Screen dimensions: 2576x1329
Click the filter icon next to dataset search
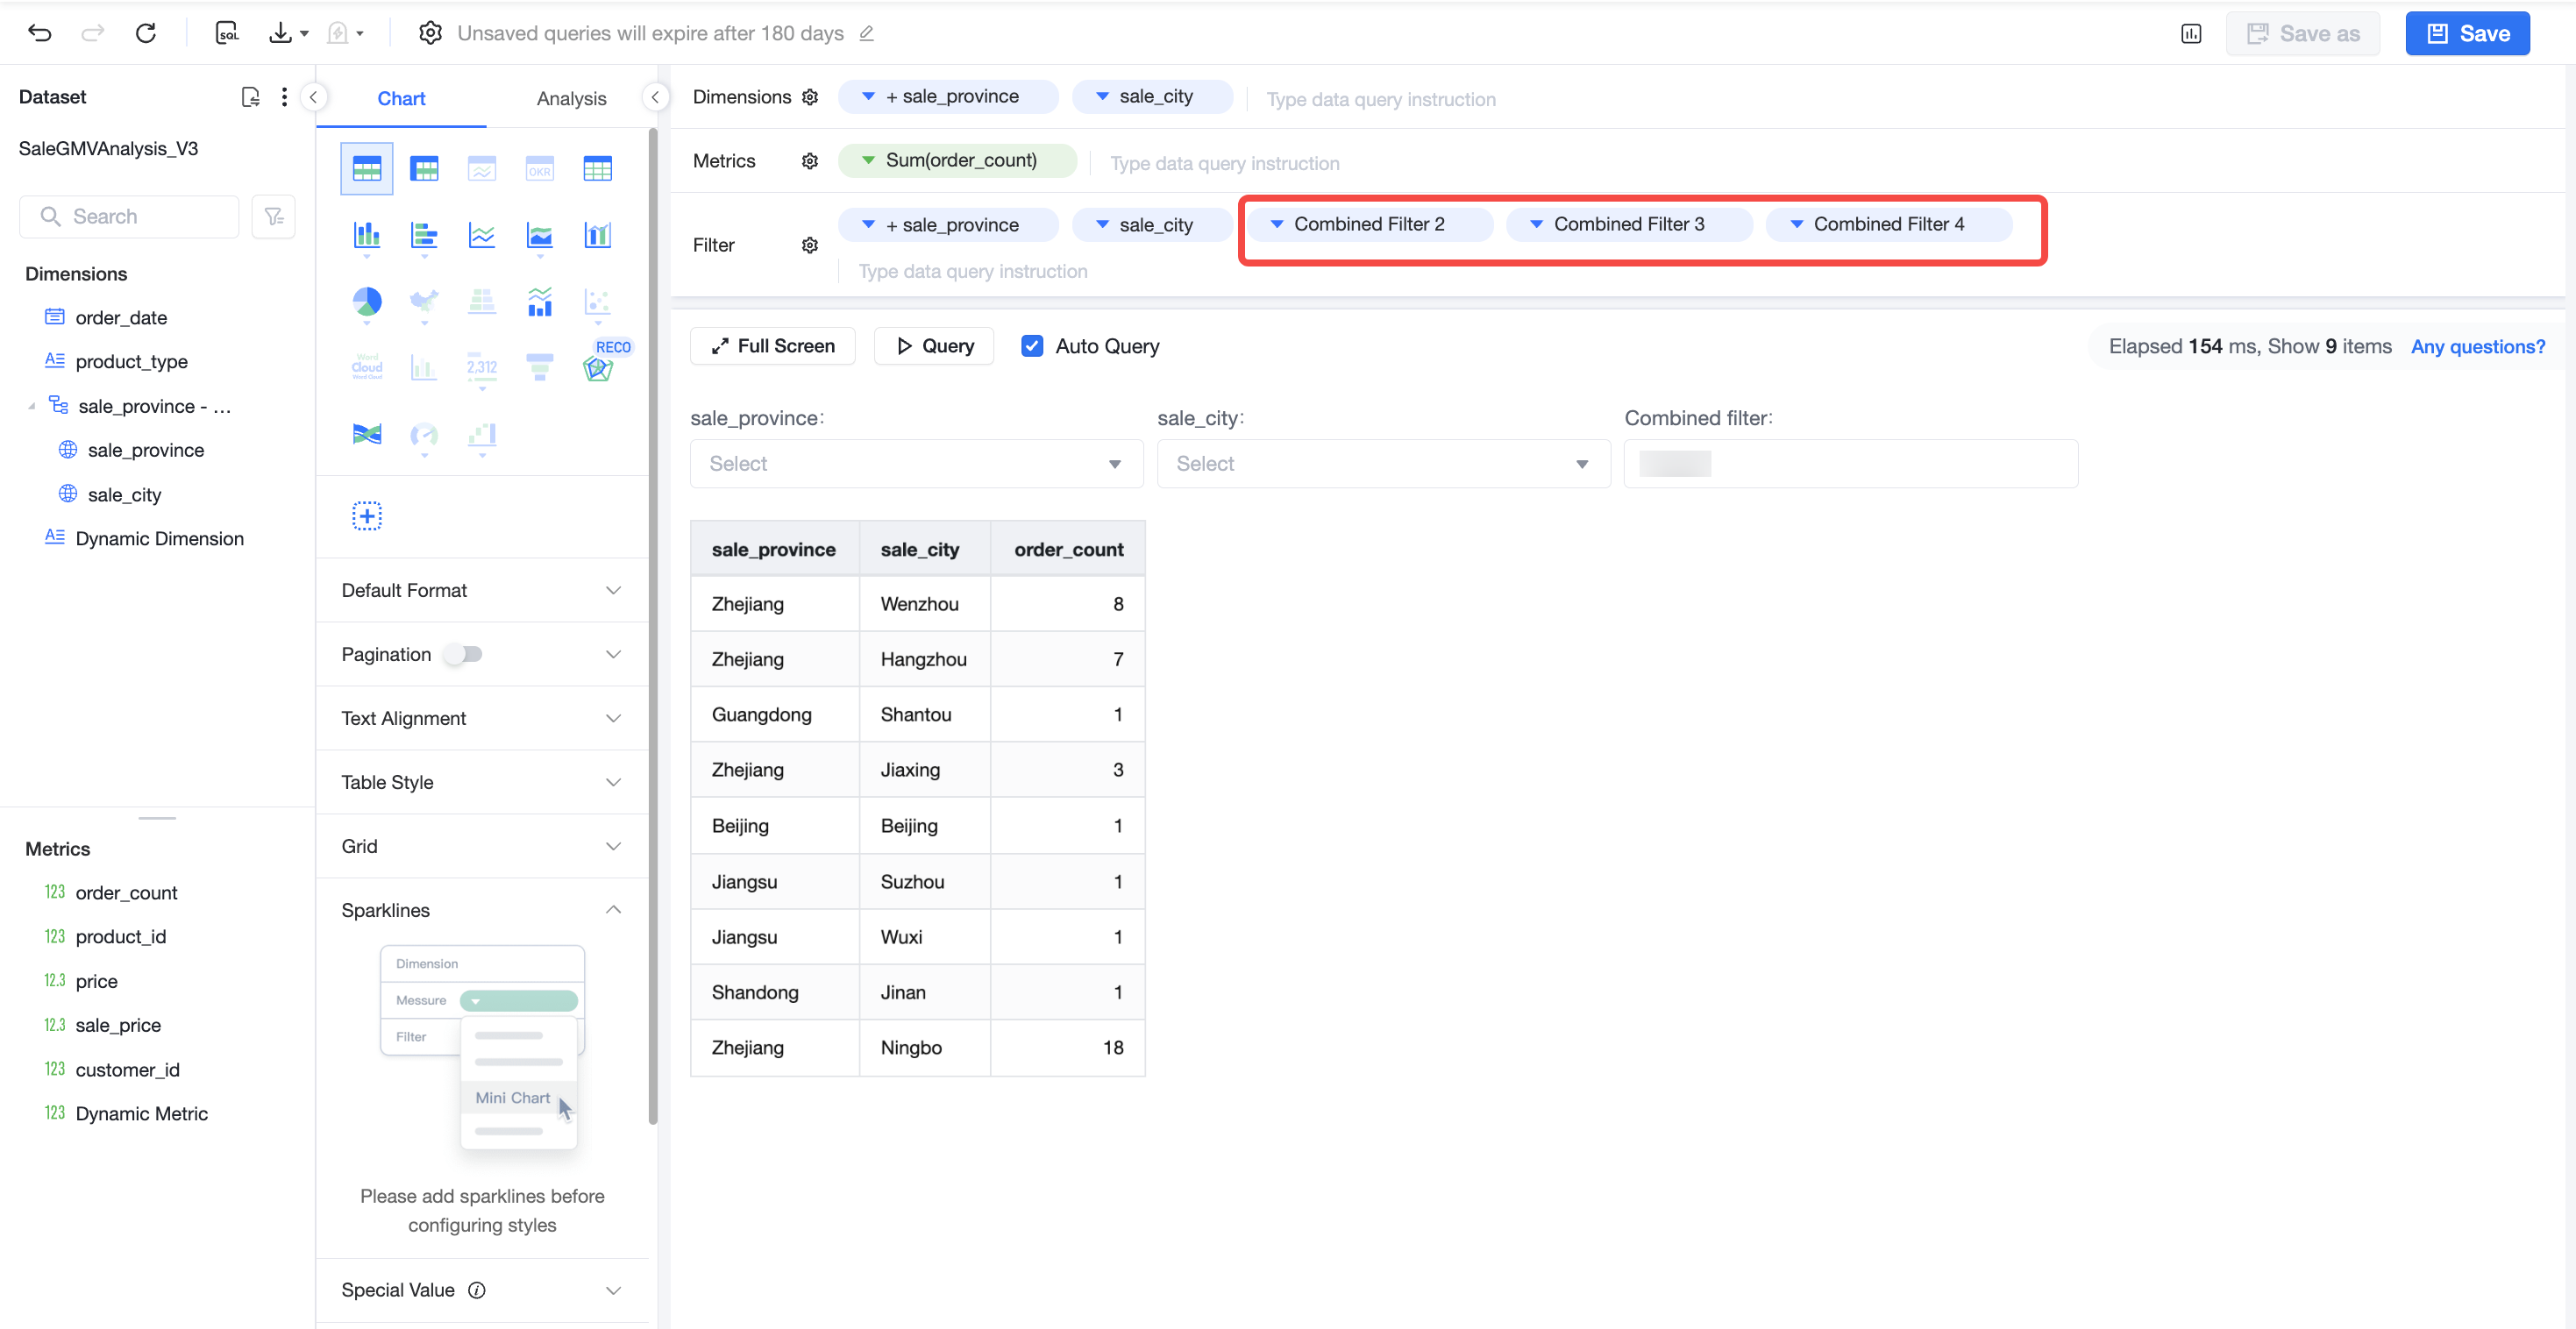pyautogui.click(x=274, y=216)
